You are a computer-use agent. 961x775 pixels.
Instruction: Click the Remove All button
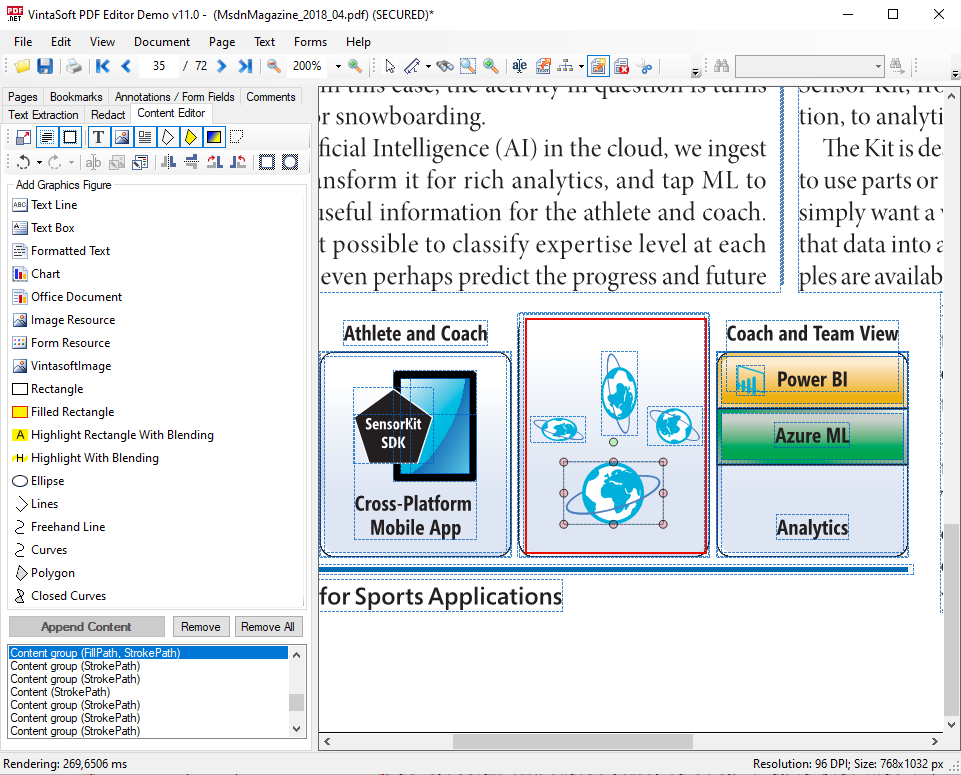(268, 627)
